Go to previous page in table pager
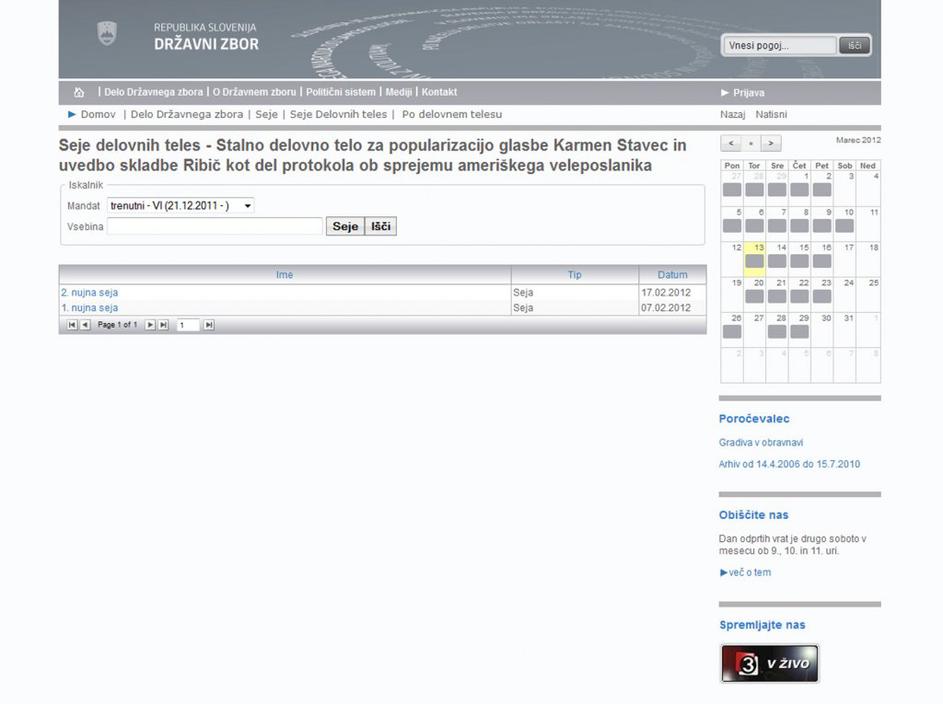Image resolution: width=943 pixels, height=704 pixels. pyautogui.click(x=85, y=325)
